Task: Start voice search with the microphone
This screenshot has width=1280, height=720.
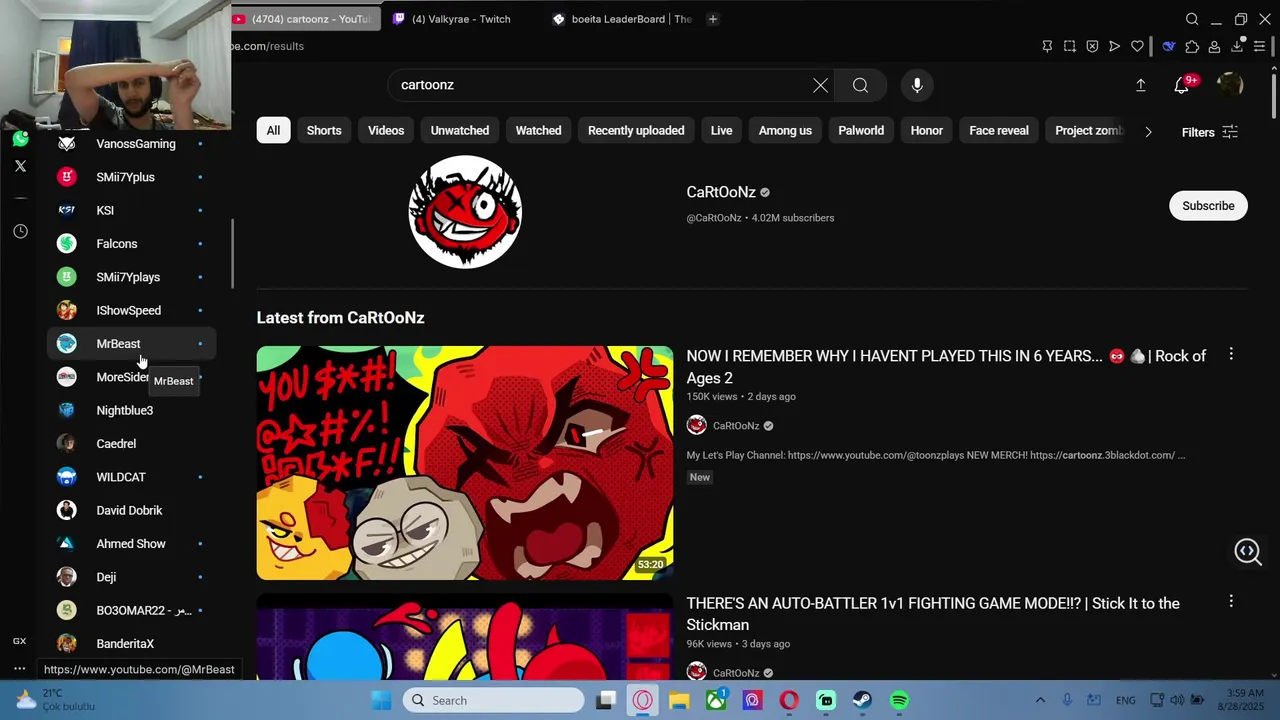Action: pos(917,85)
